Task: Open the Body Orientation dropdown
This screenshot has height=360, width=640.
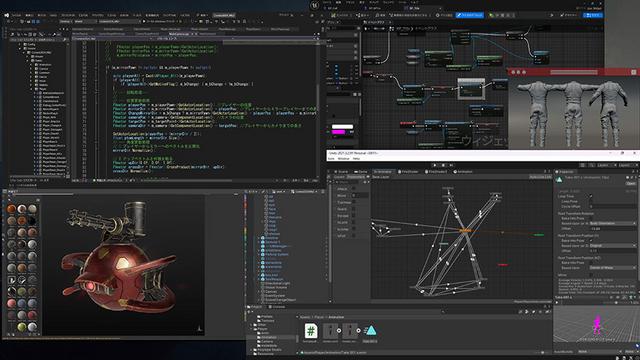Action: (x=613, y=223)
